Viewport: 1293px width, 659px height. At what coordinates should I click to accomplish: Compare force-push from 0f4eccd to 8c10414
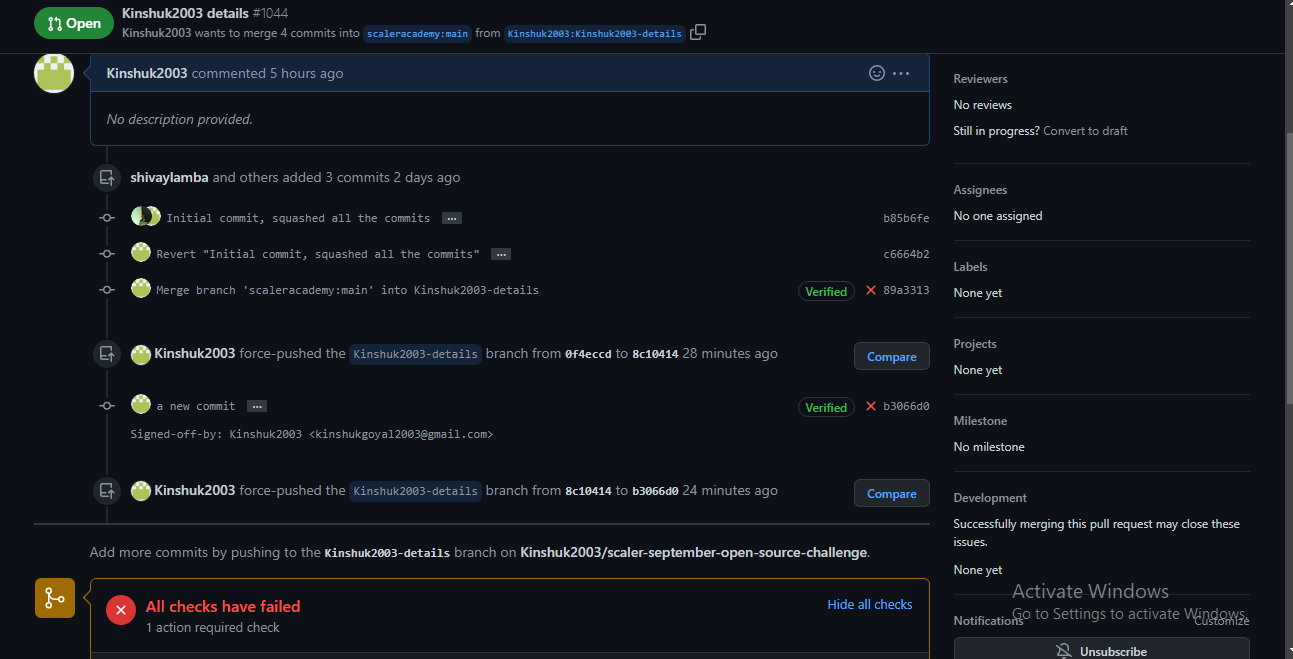892,356
